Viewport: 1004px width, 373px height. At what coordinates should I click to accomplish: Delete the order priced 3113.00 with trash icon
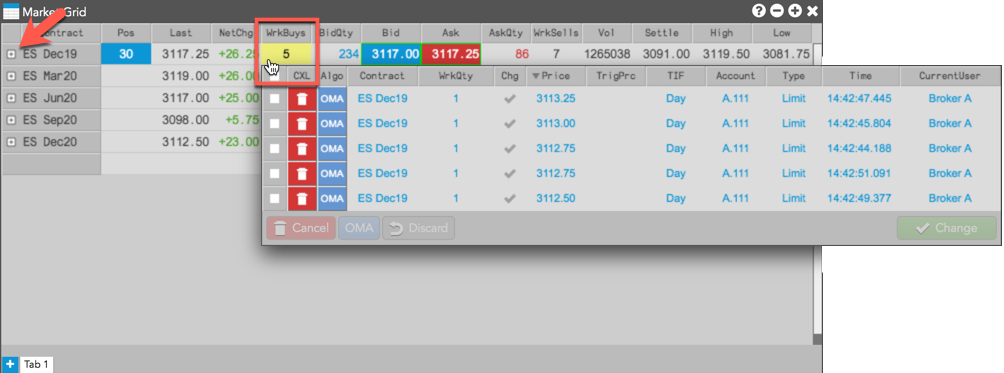click(x=302, y=124)
